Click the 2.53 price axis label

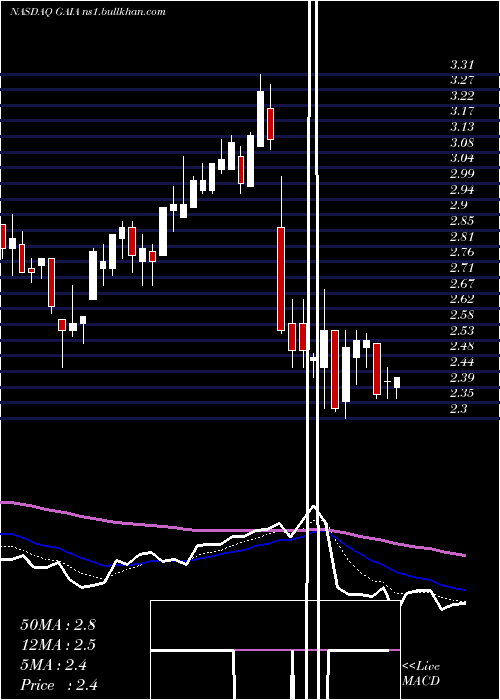click(x=462, y=331)
